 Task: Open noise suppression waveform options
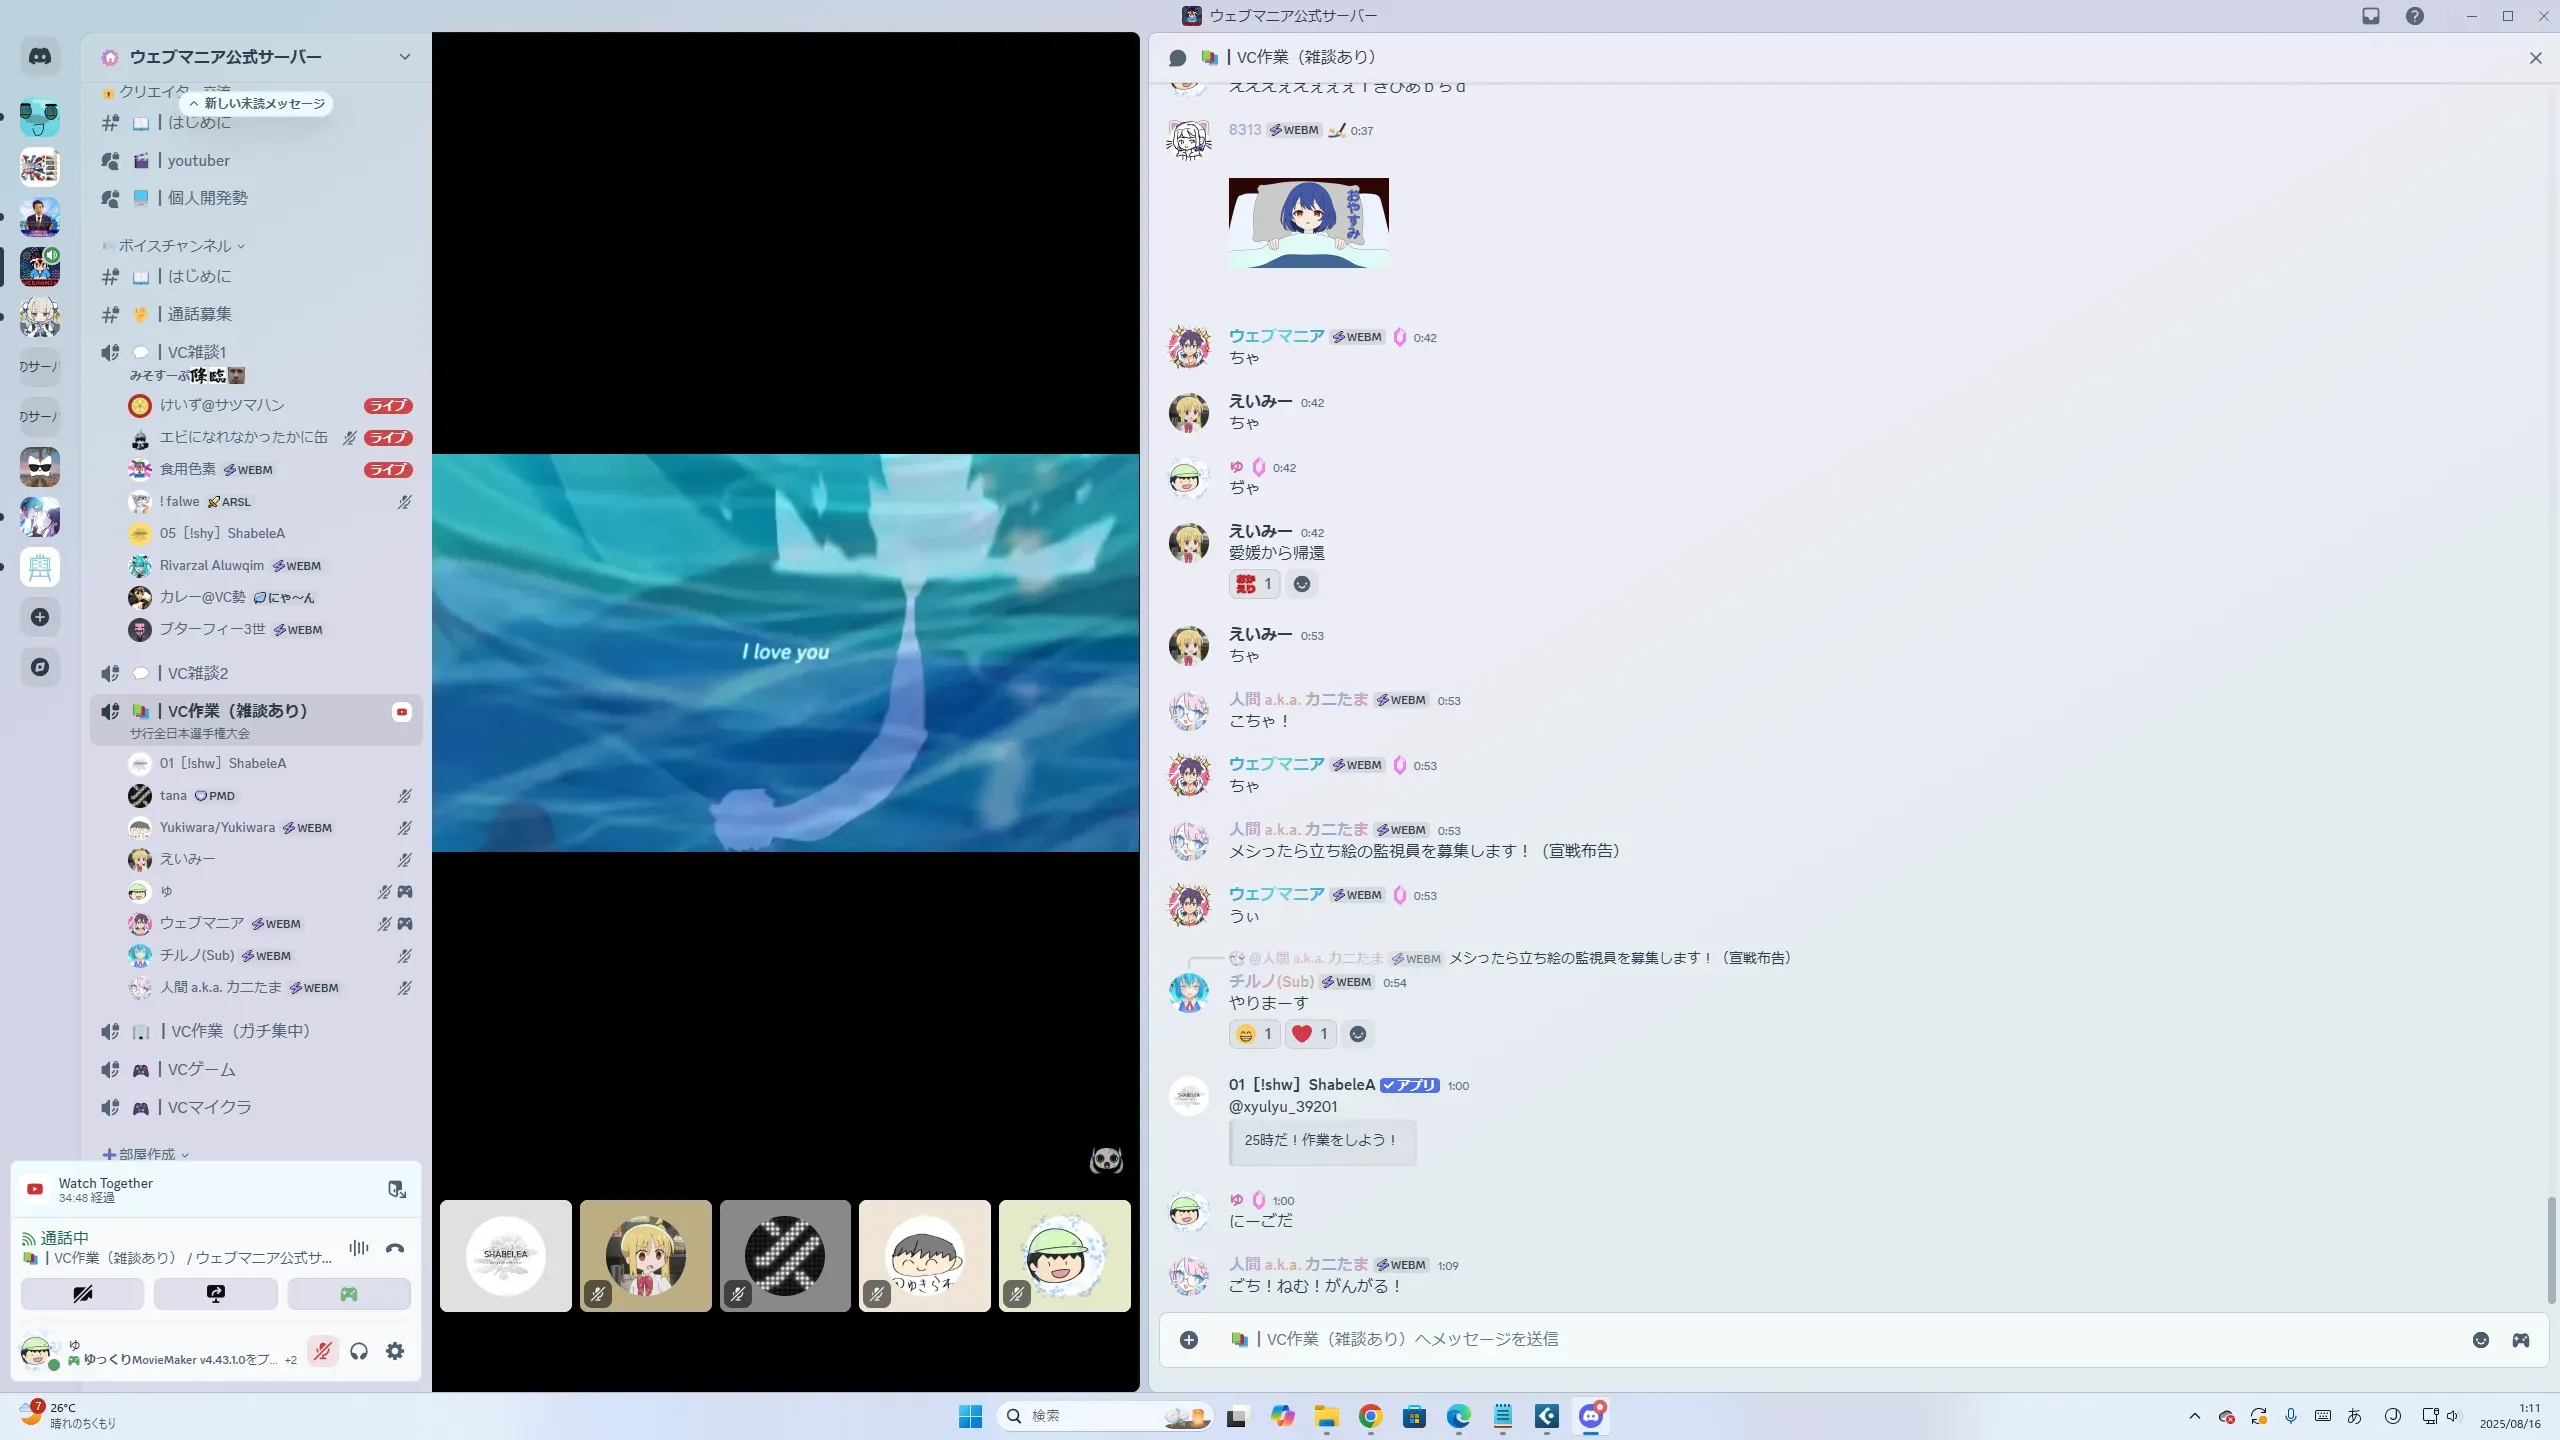click(x=358, y=1248)
